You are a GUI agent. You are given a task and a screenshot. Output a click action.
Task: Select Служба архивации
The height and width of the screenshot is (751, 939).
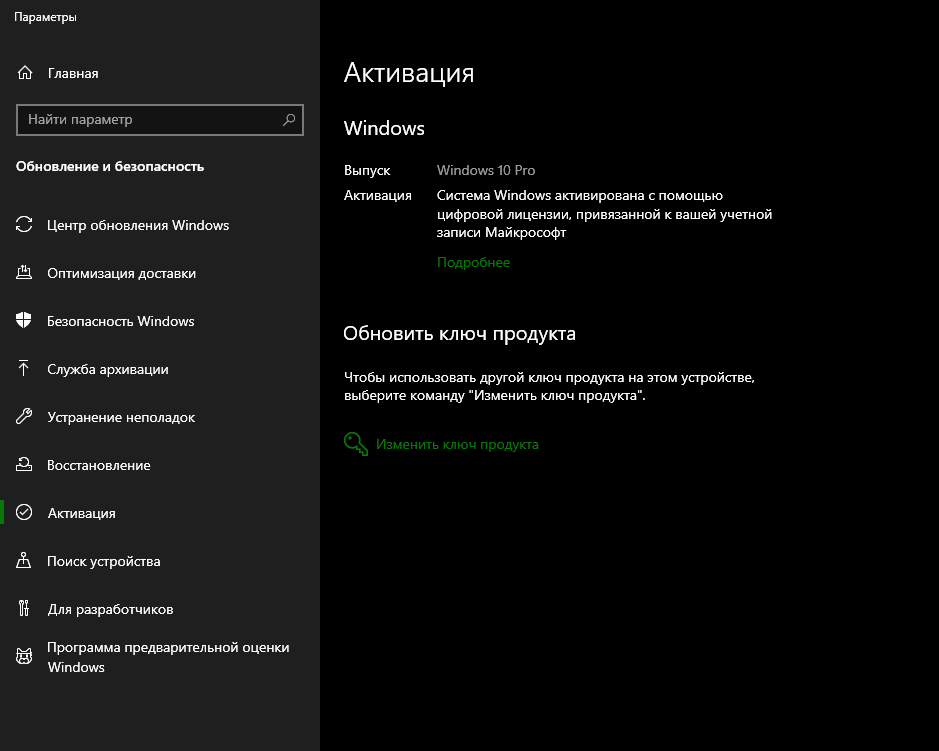click(x=108, y=369)
